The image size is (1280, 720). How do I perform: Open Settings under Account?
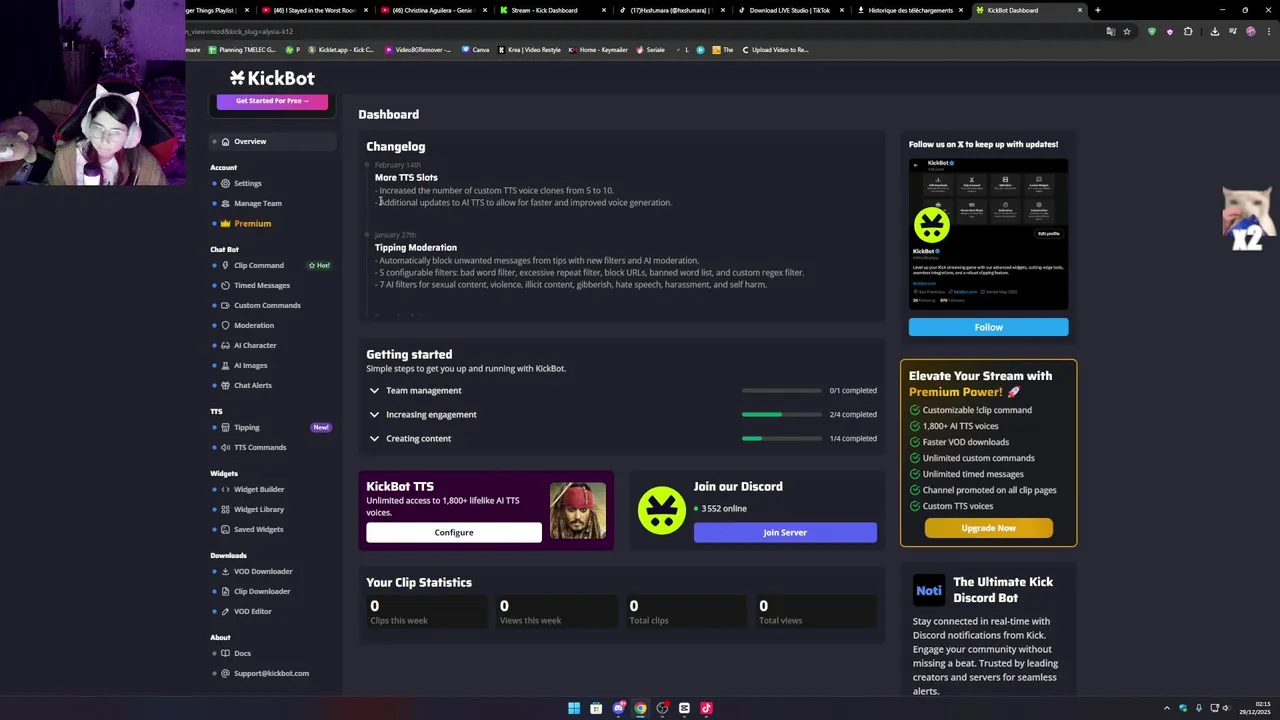[247, 183]
